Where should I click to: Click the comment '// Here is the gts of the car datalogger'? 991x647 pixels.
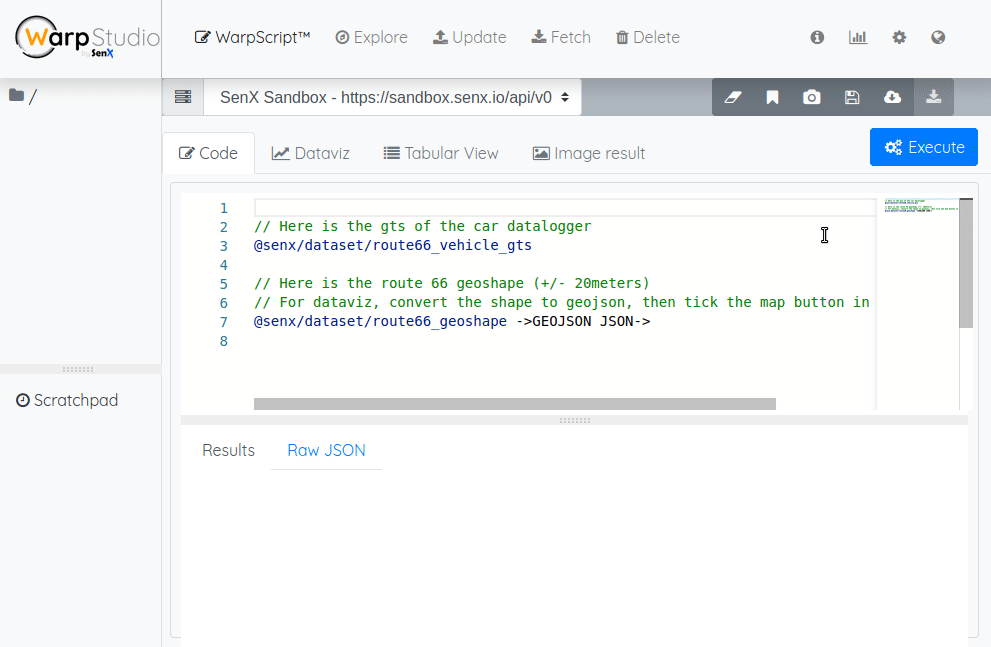(x=422, y=226)
